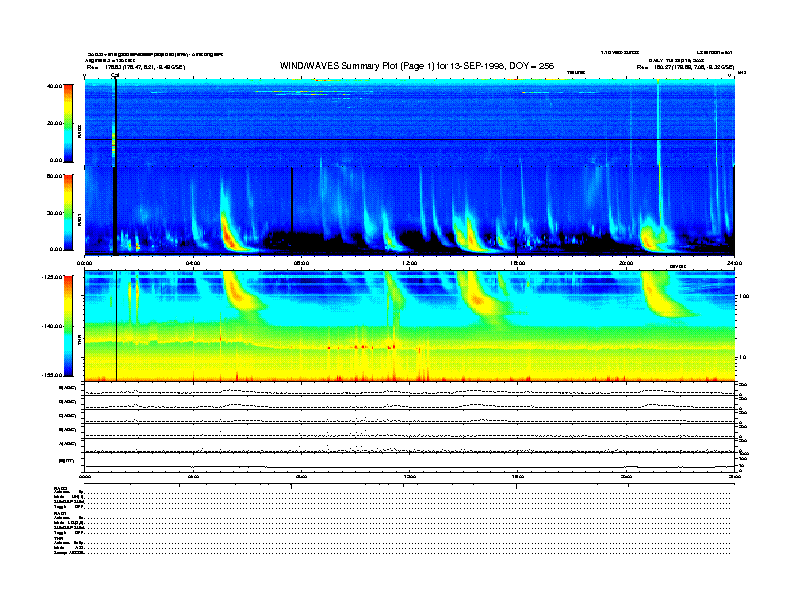Screen dimensions: 792x612
Task: Click the 16:00 tick under the RAD1 spectrogram
Action: click(x=518, y=263)
